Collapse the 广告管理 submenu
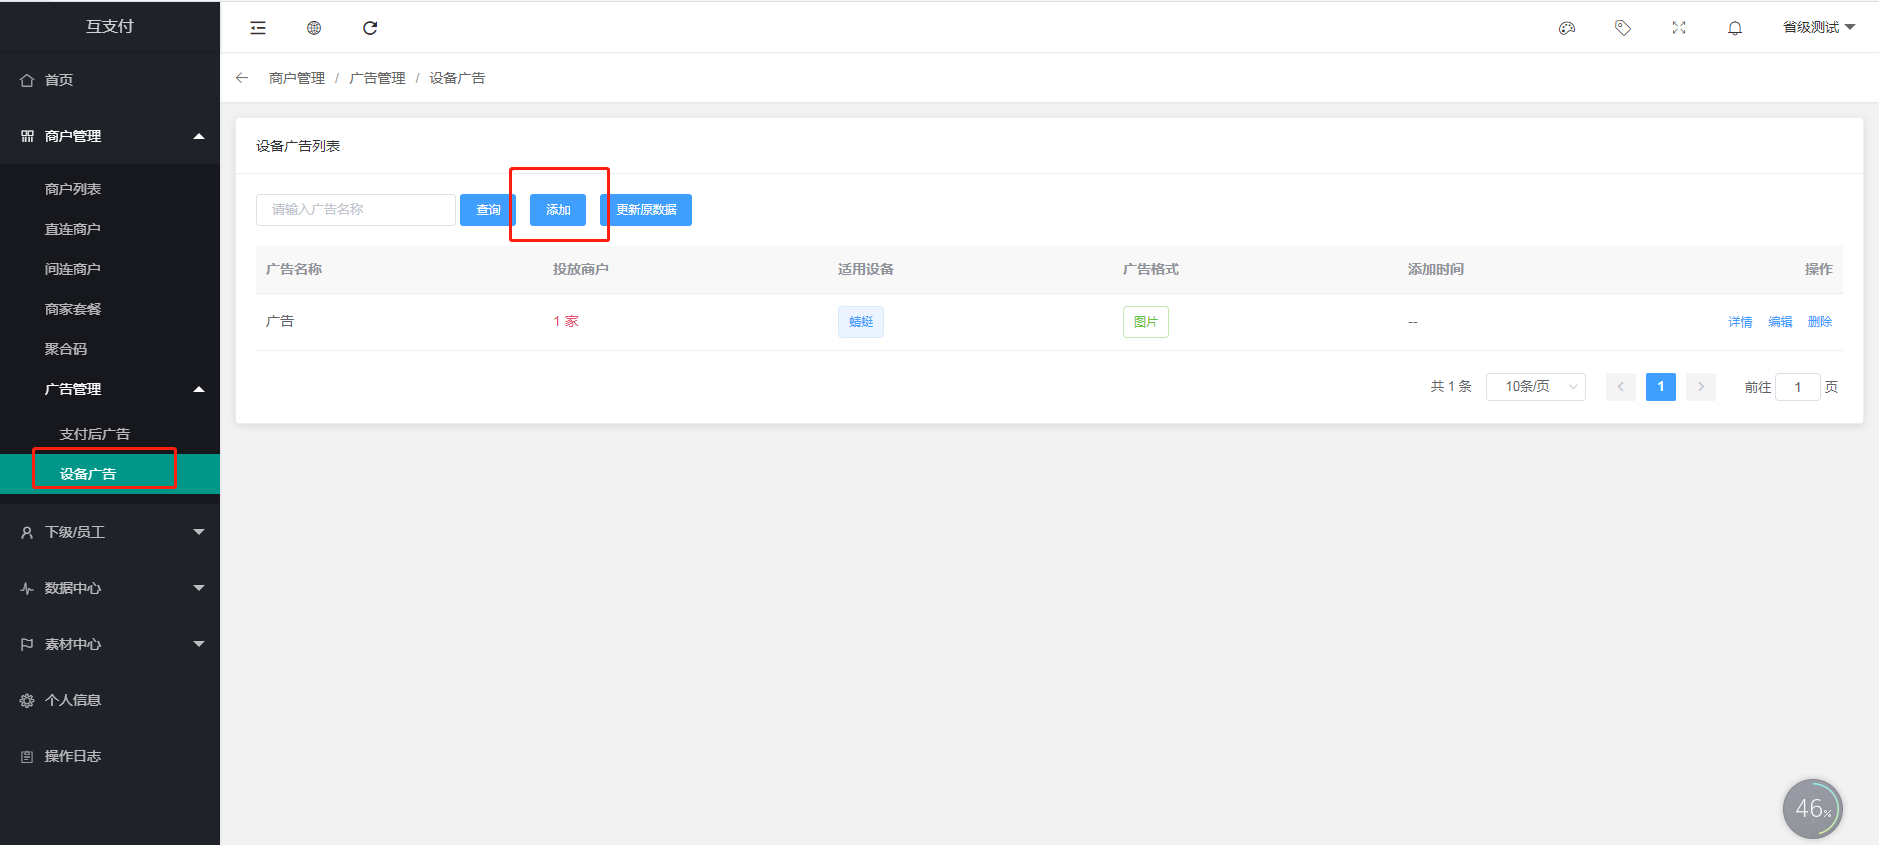1879x845 pixels. tap(110, 389)
